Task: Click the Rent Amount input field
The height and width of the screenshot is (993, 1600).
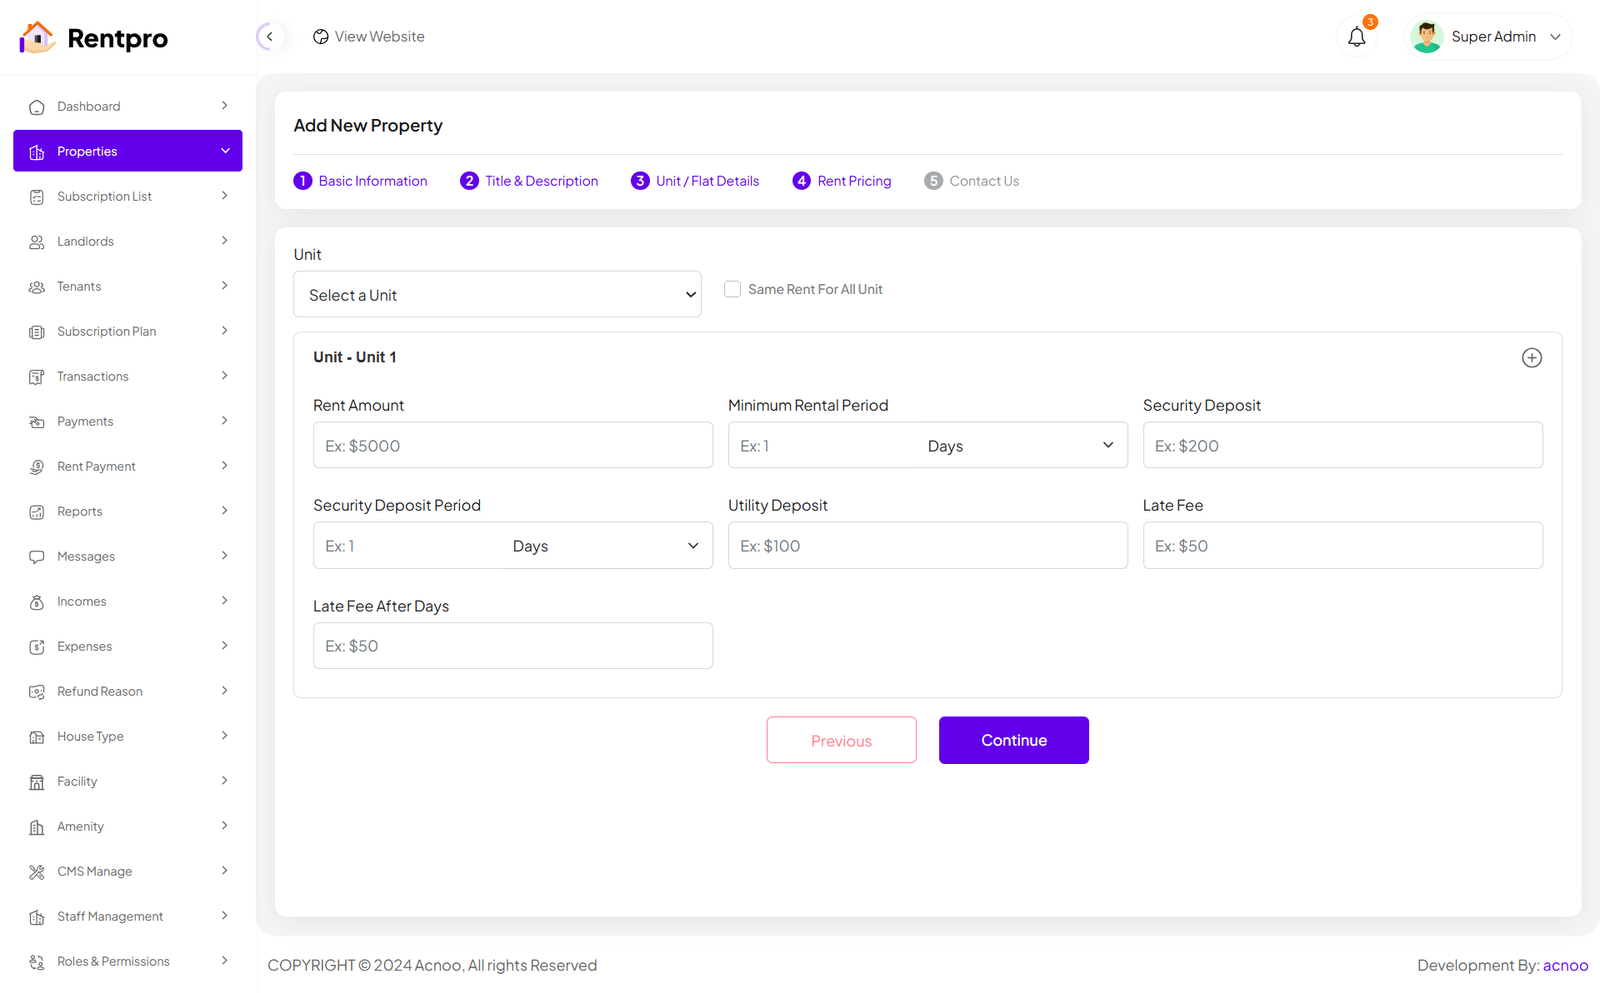Action: pyautogui.click(x=512, y=446)
